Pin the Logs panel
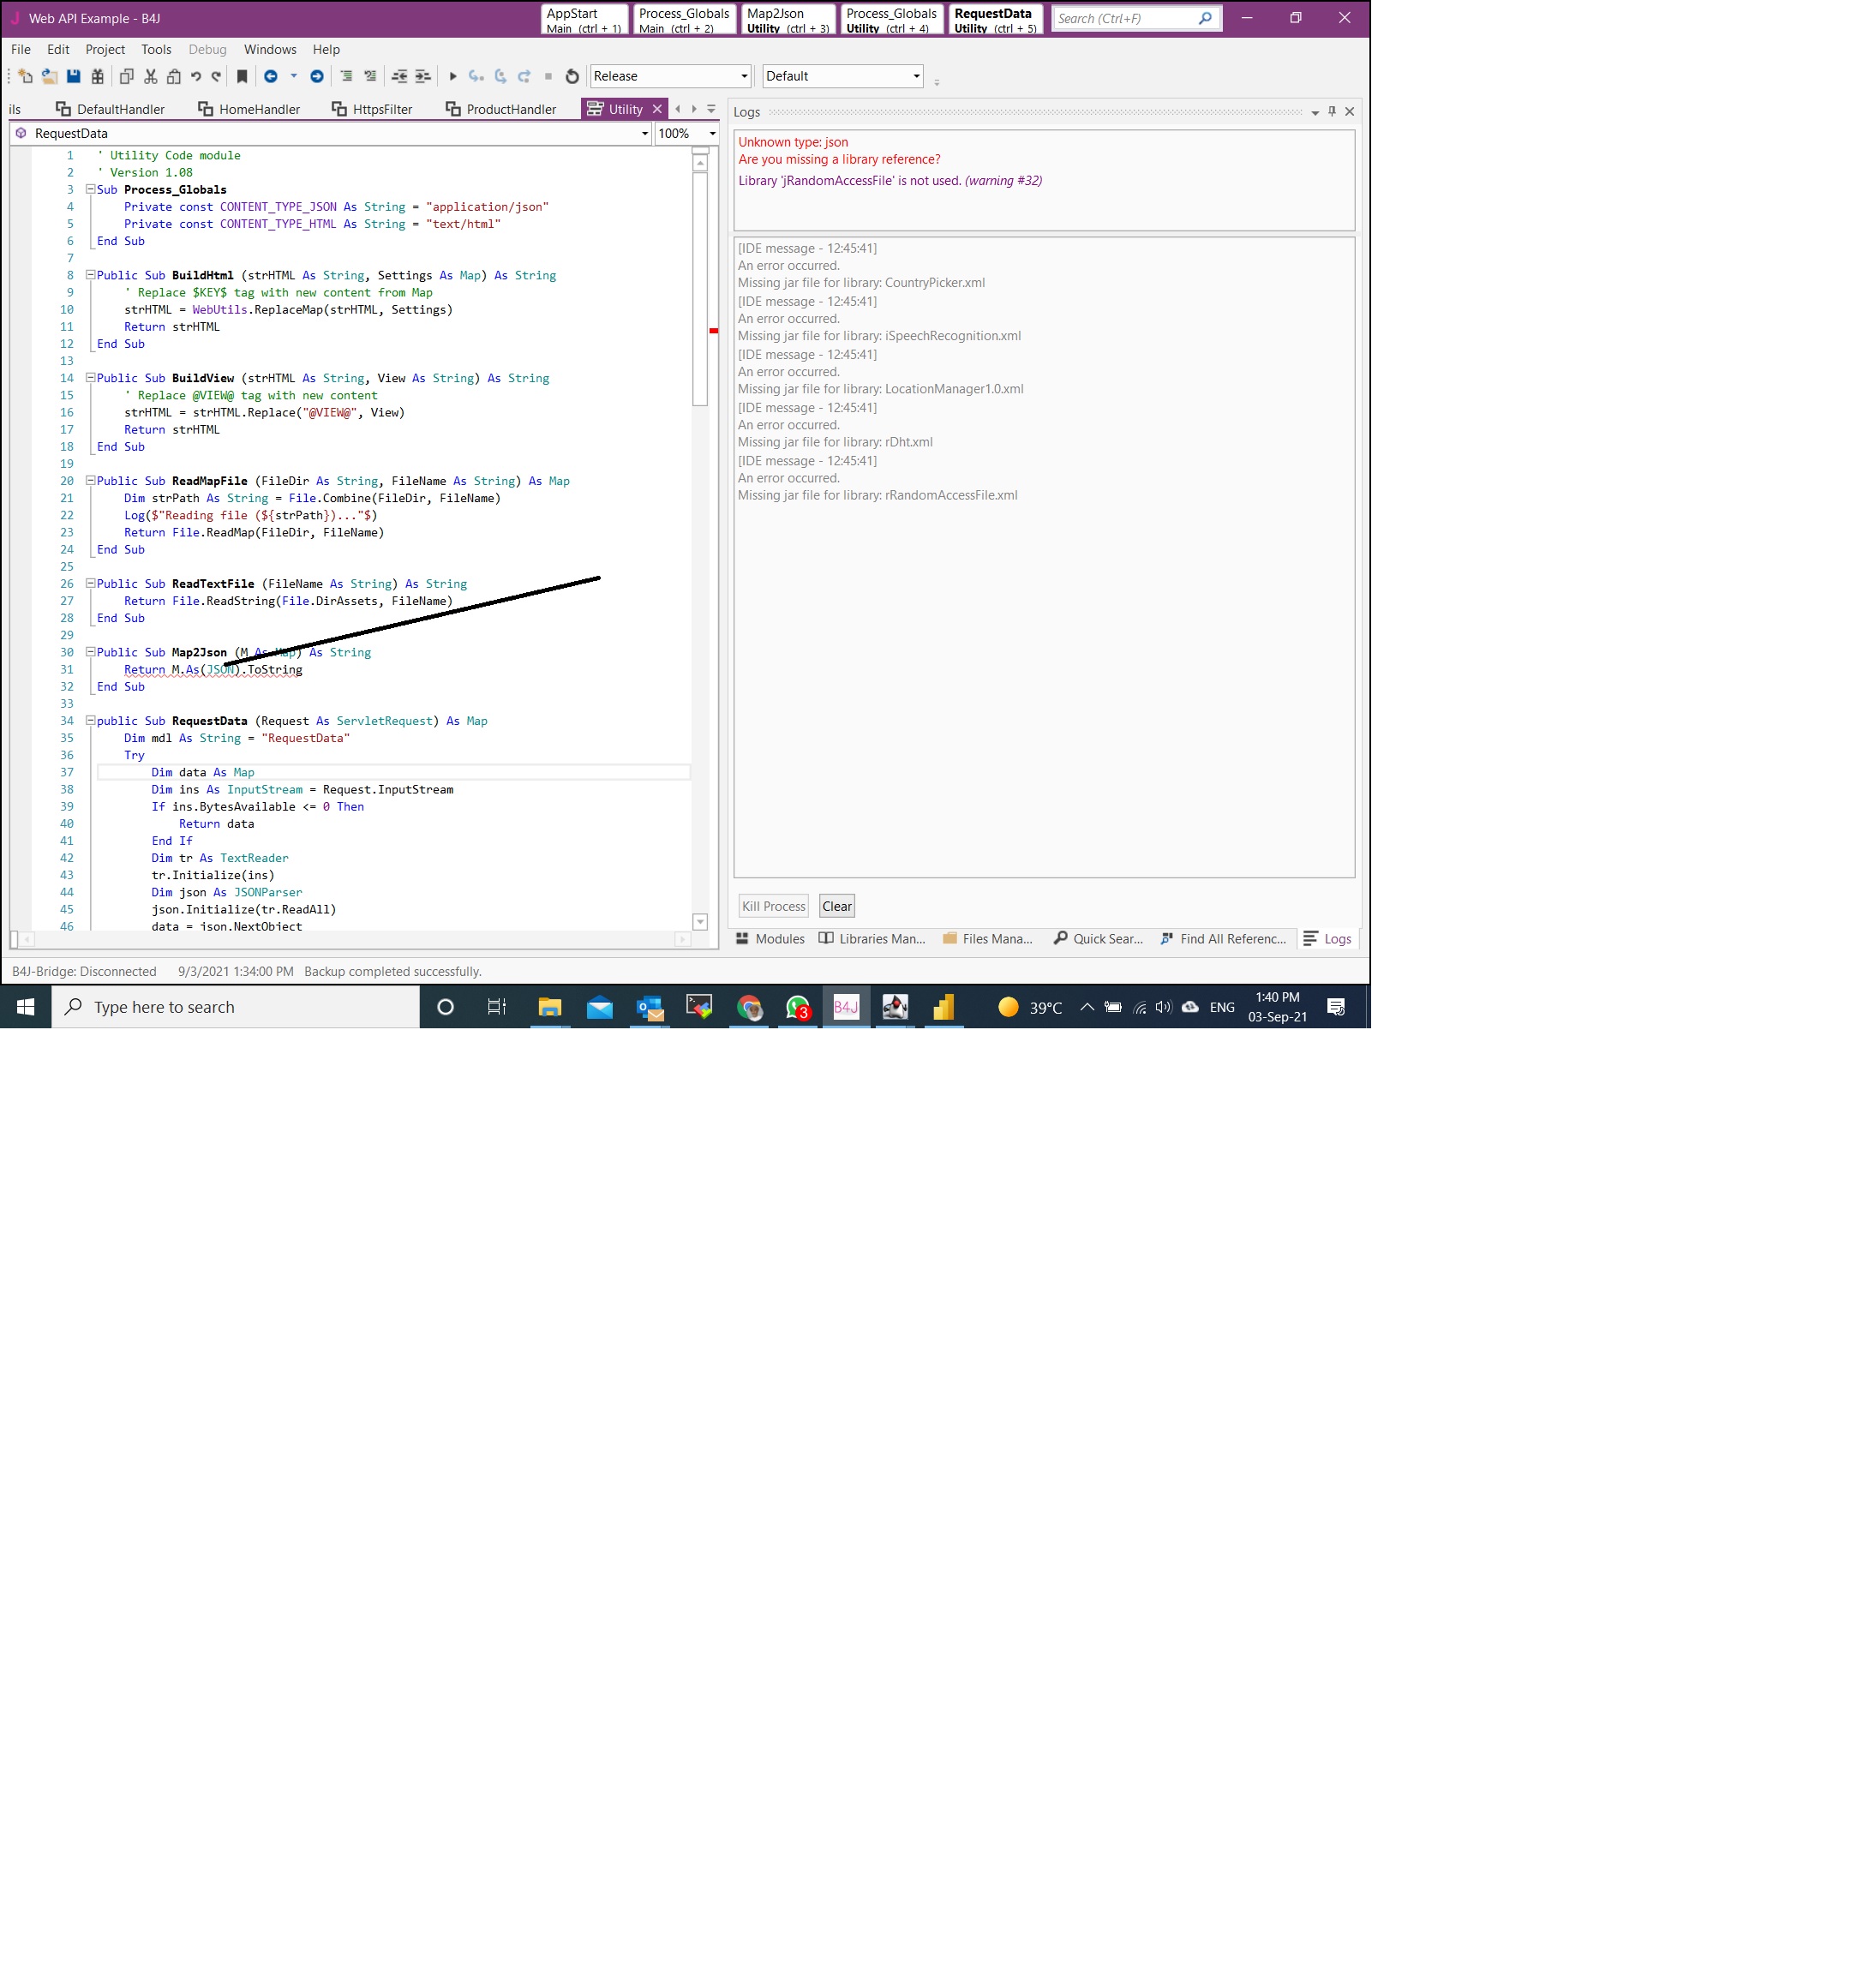 pyautogui.click(x=1331, y=111)
